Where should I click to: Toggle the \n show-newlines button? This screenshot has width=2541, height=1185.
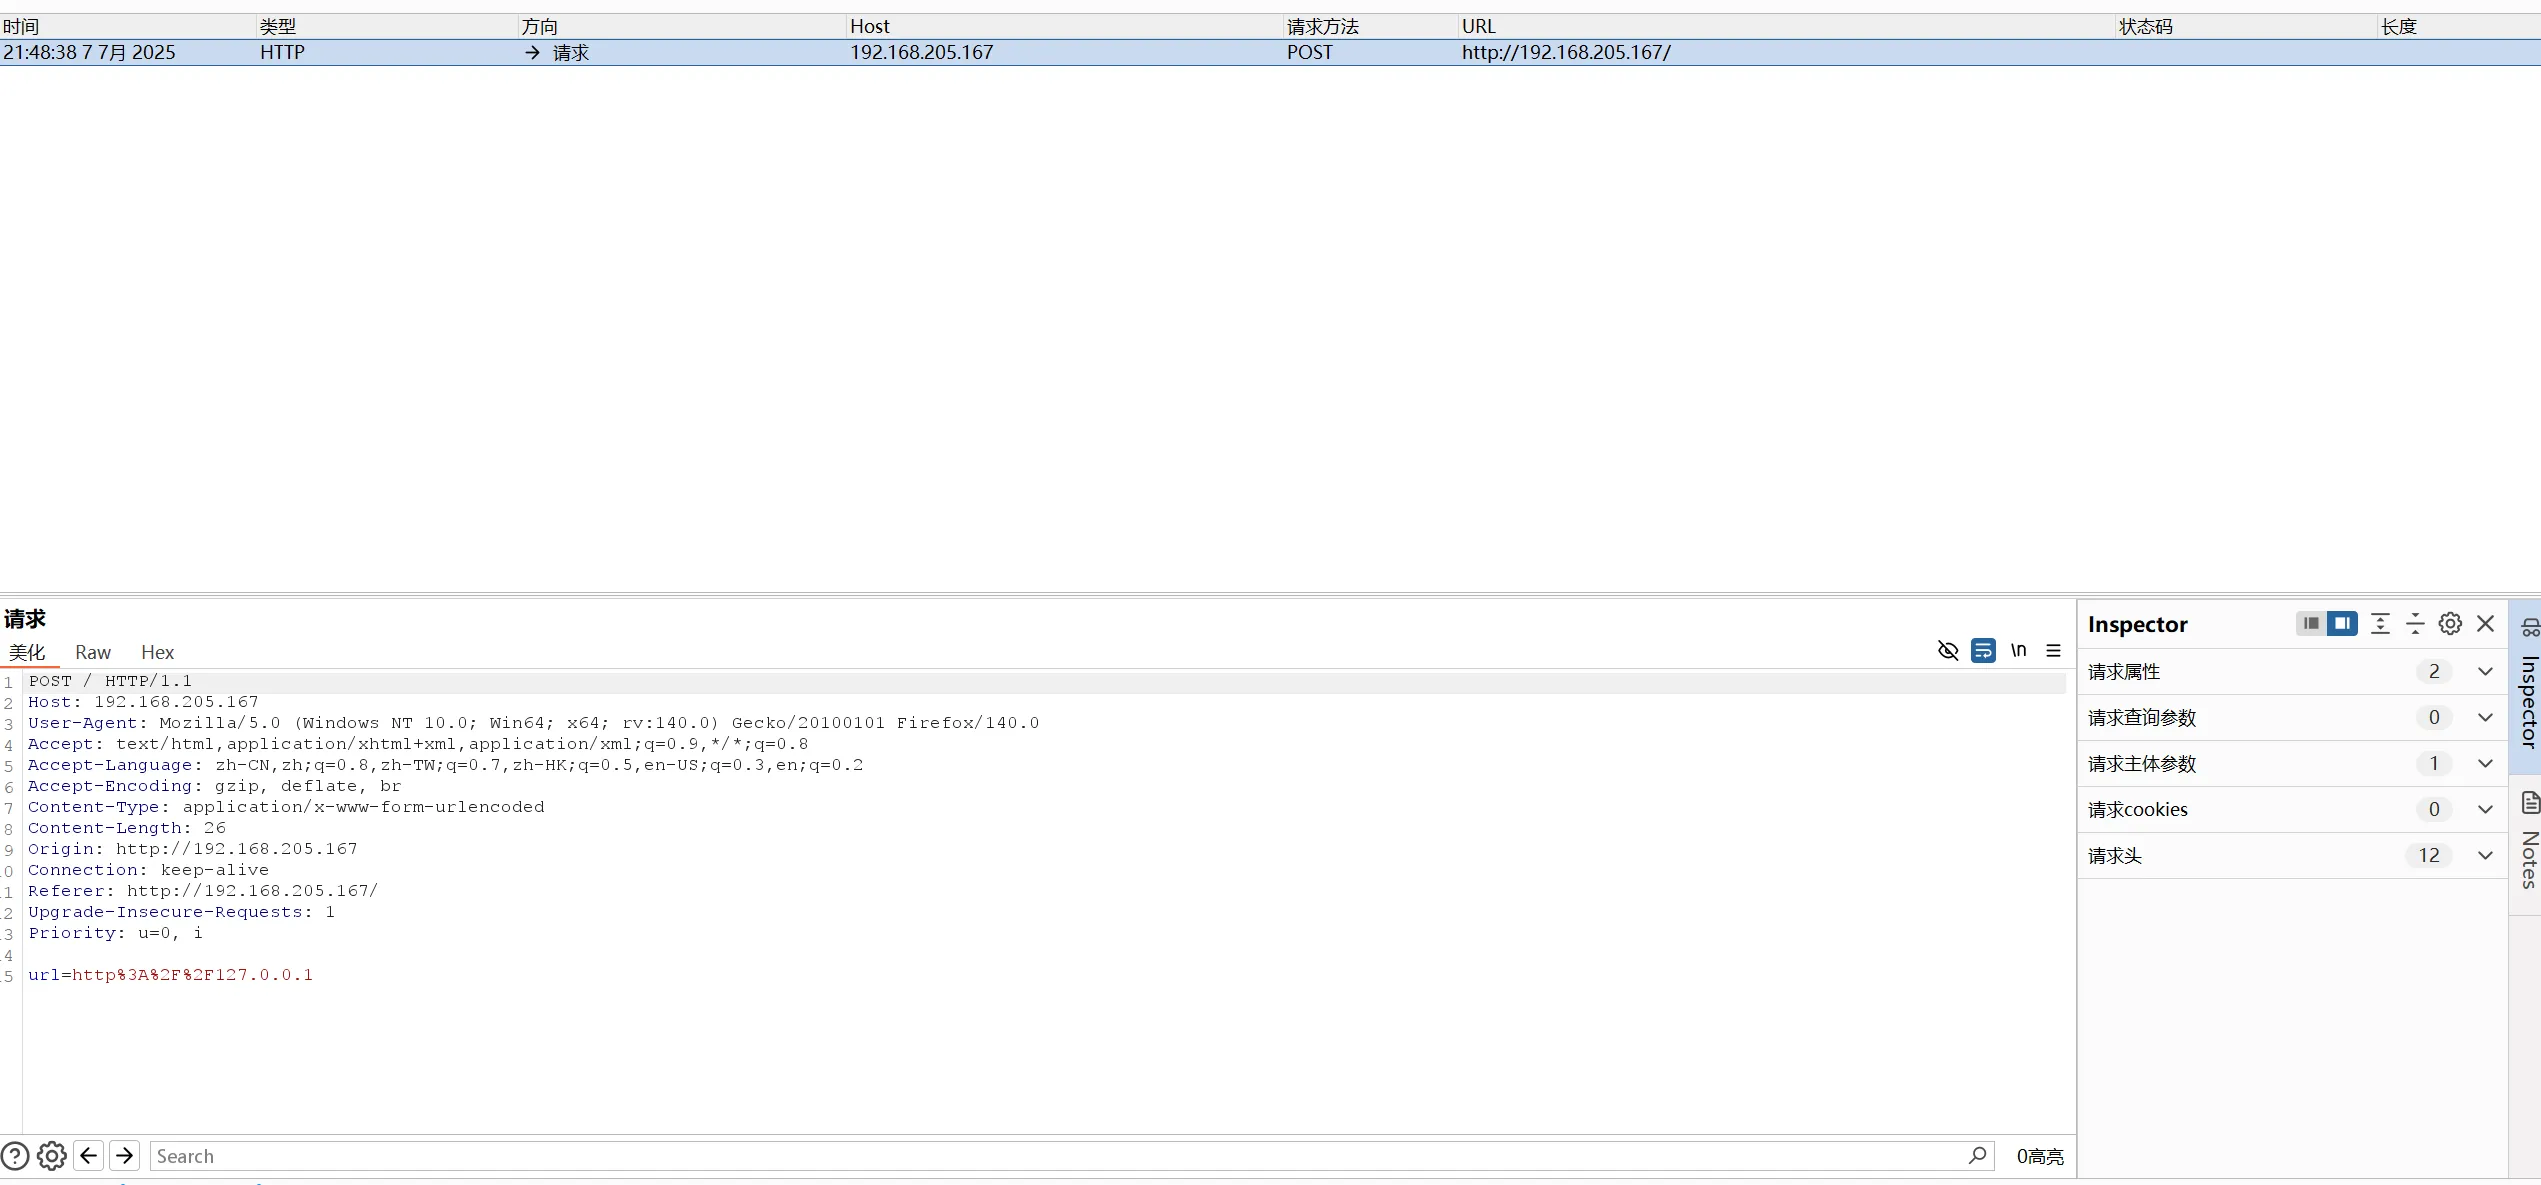2018,651
